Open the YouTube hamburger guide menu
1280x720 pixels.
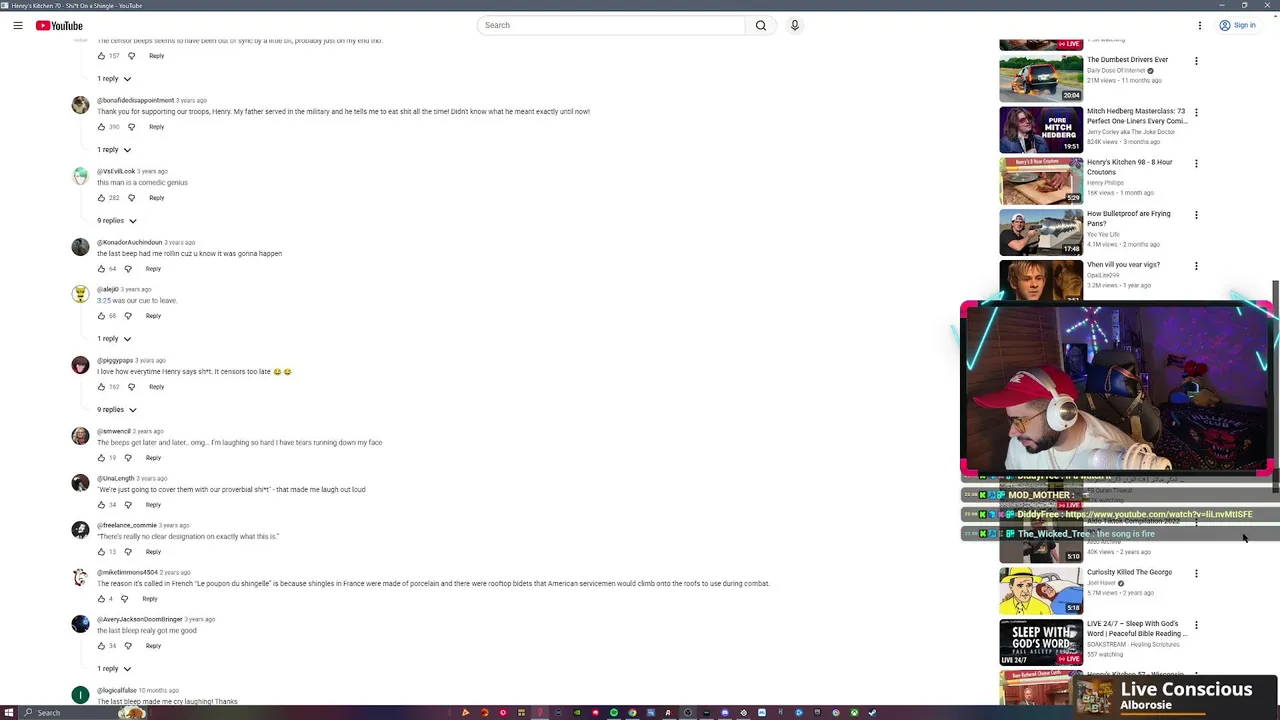[18, 25]
